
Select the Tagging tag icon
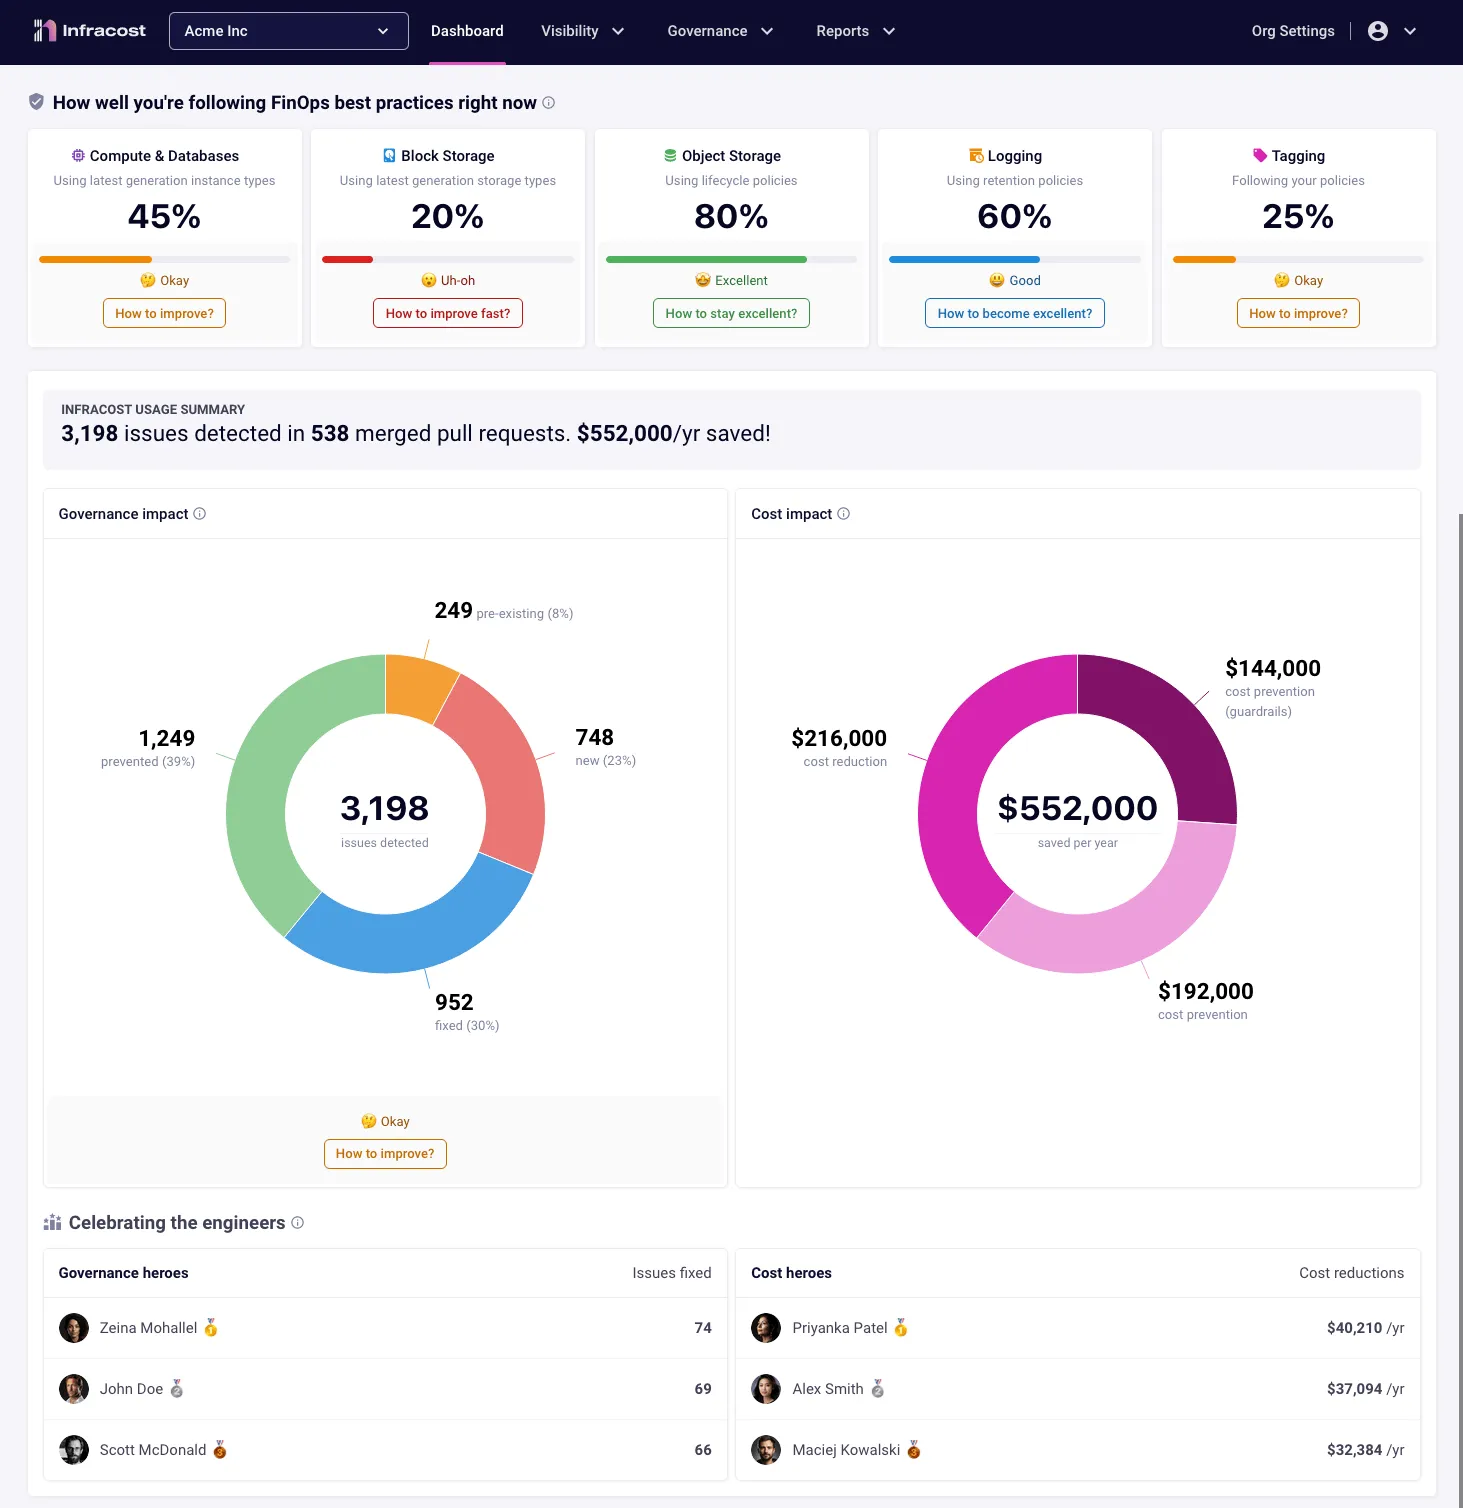[x=1260, y=155]
